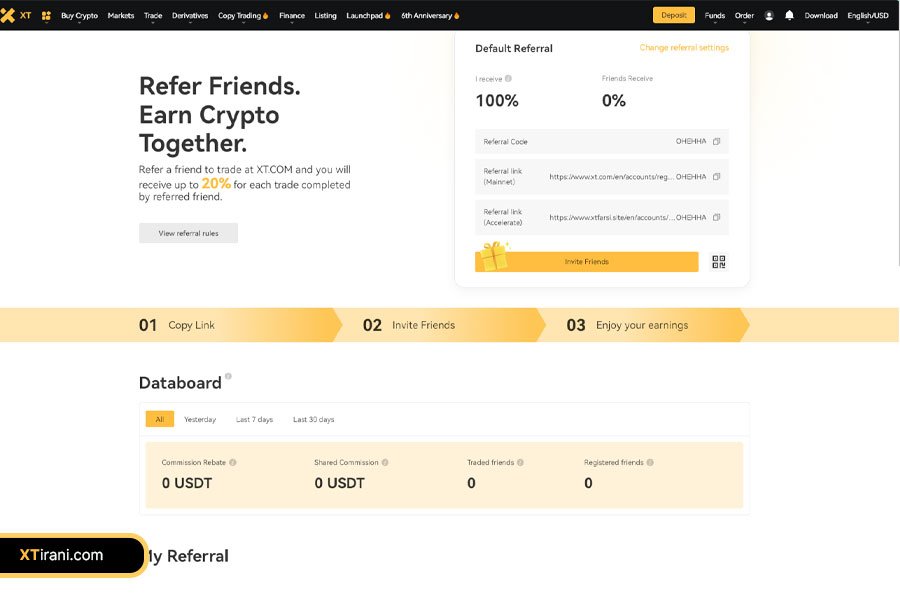Show the Commission Rebate info tooltip

pyautogui.click(x=233, y=463)
